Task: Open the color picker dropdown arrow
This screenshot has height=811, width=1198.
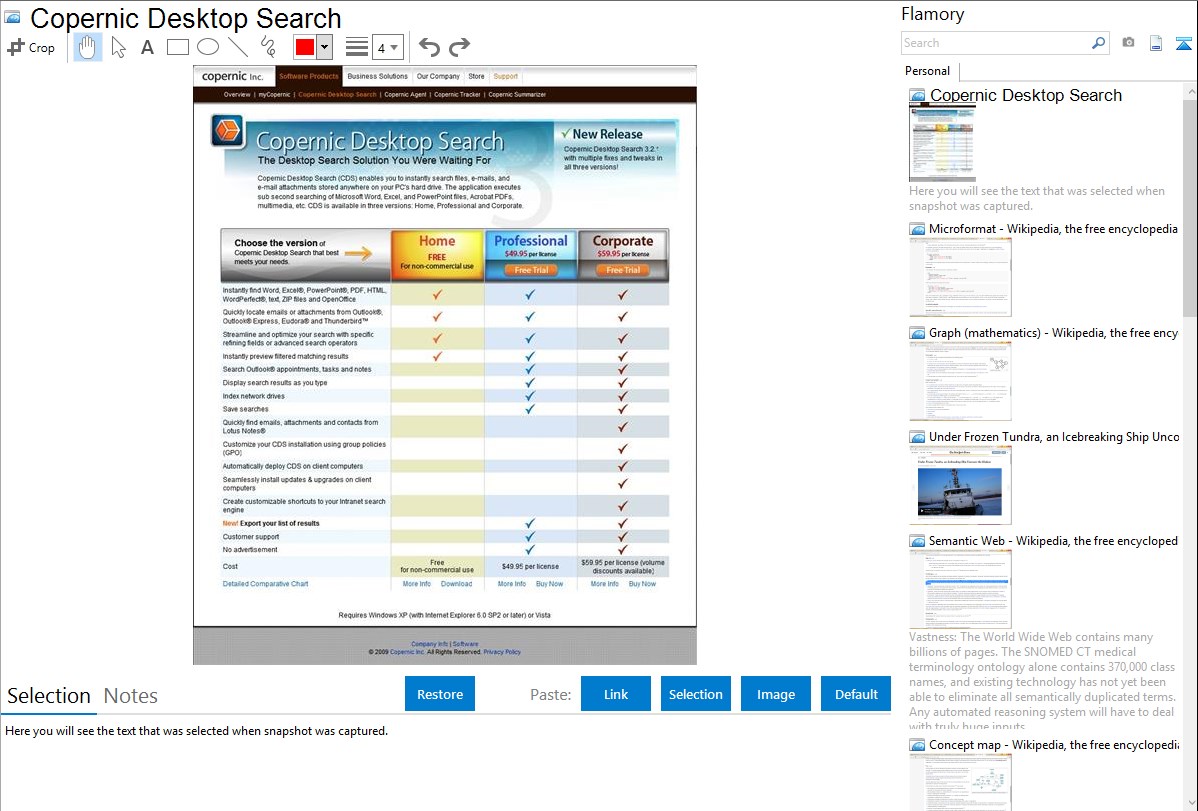Action: pos(324,47)
